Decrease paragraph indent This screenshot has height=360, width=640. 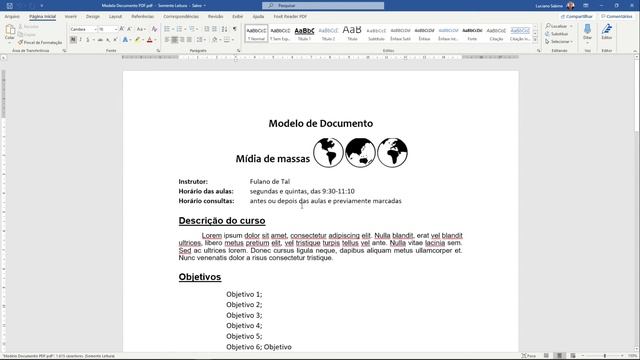tap(207, 29)
